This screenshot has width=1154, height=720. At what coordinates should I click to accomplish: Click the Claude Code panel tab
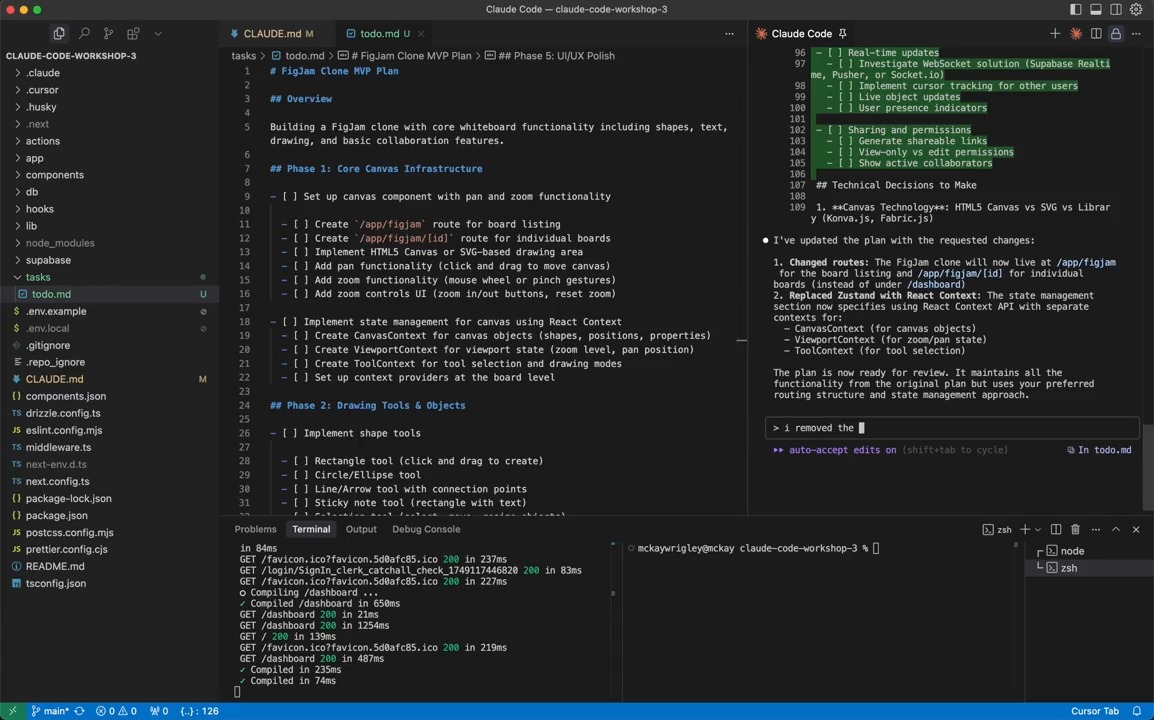(x=801, y=33)
